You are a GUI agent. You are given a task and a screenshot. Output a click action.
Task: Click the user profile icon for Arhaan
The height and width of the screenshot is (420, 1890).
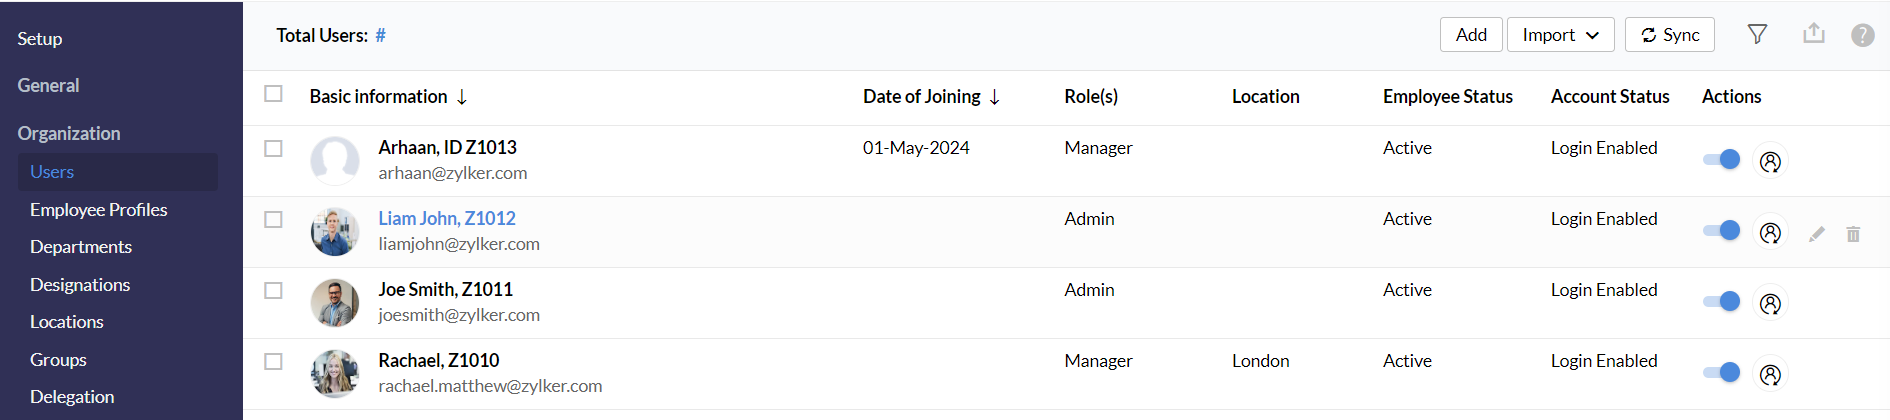1770,161
